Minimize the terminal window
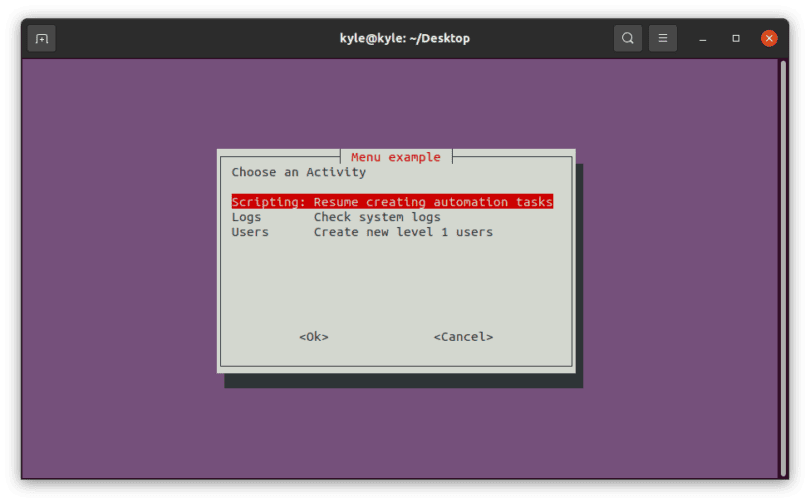 (x=703, y=39)
